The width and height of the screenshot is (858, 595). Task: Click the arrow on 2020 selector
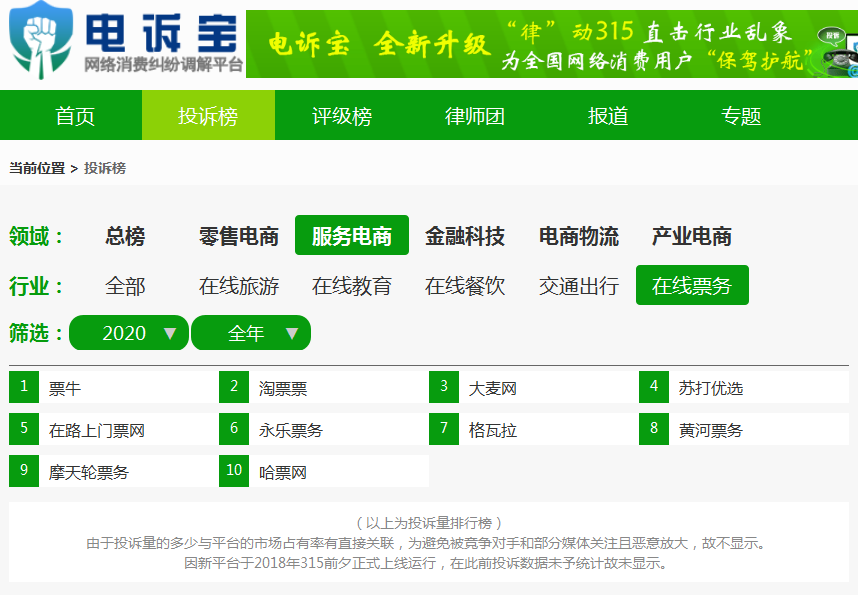coord(170,333)
